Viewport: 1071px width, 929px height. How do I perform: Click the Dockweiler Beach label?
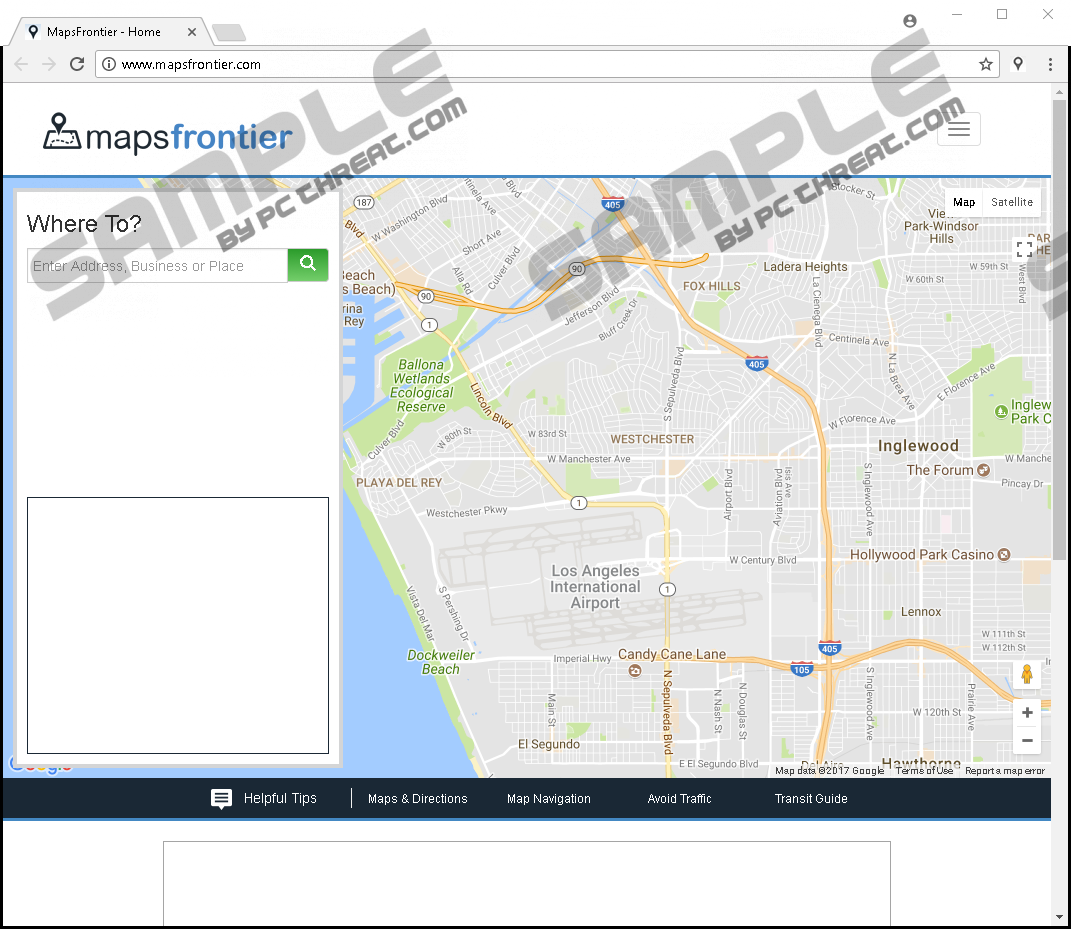coord(441,662)
